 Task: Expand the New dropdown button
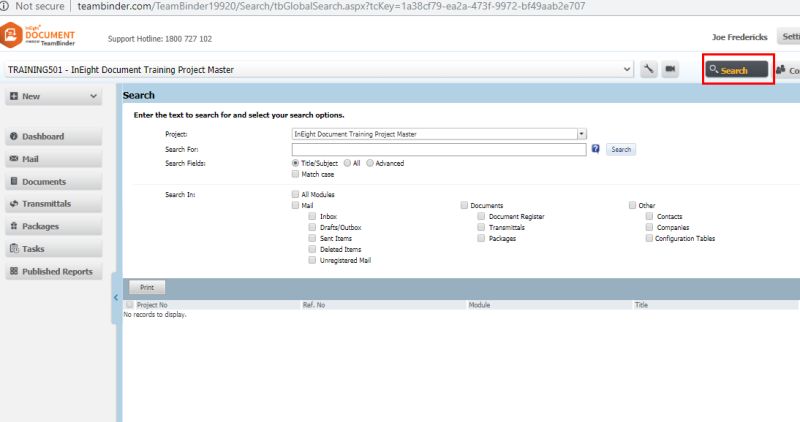pos(54,96)
